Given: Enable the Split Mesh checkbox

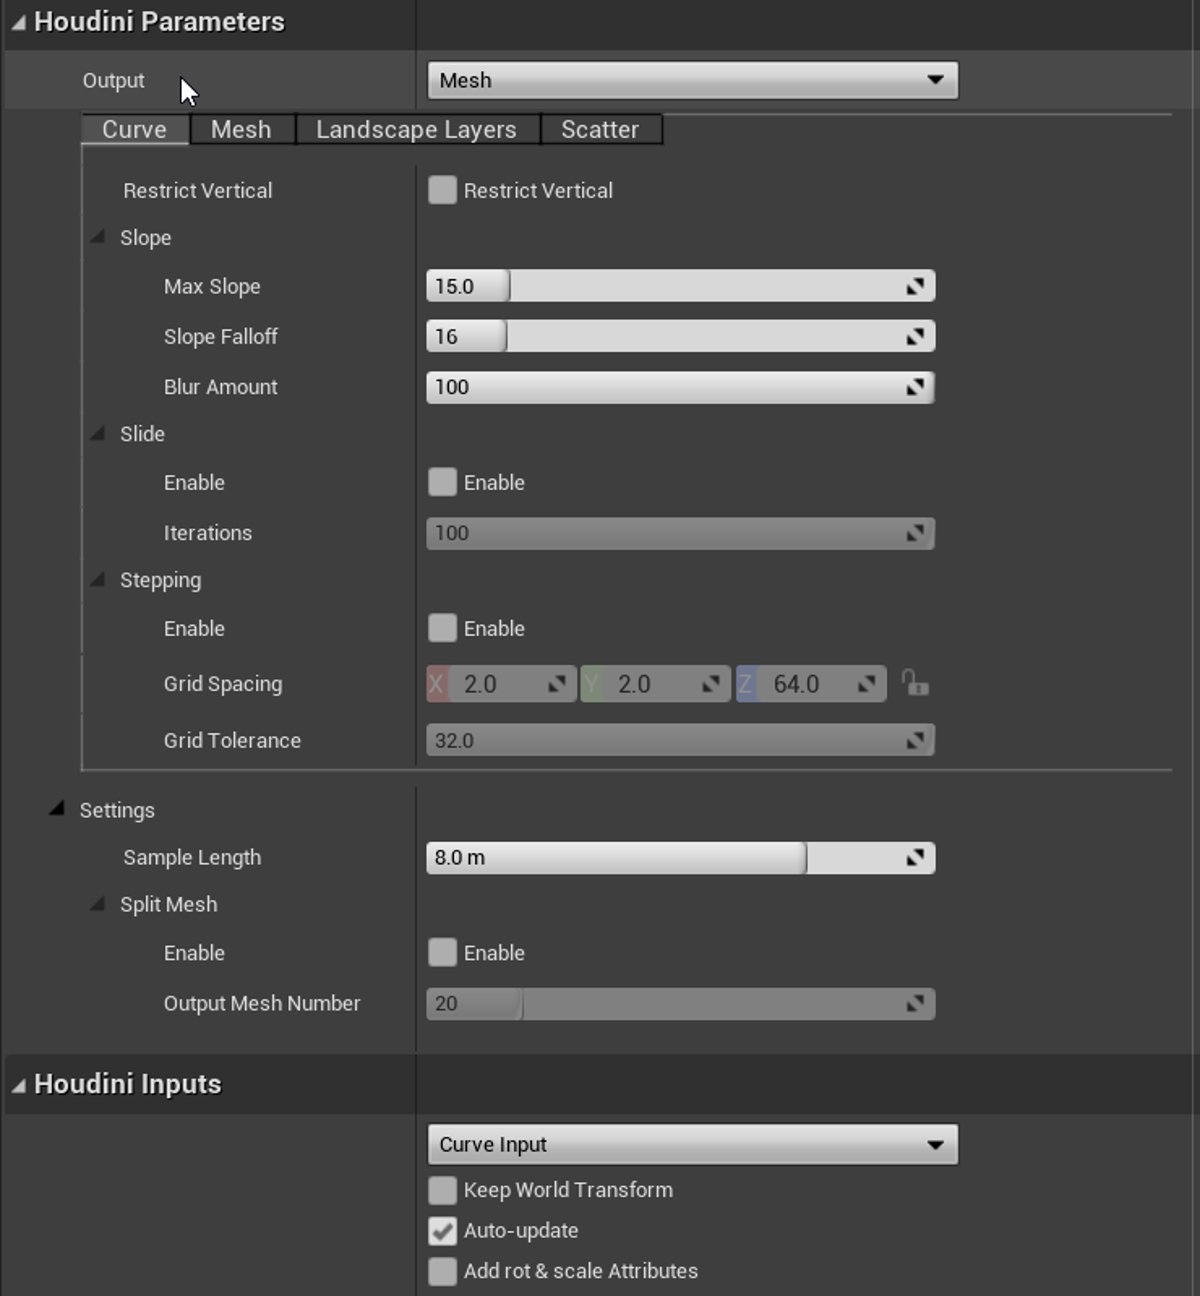Looking at the screenshot, I should point(442,952).
